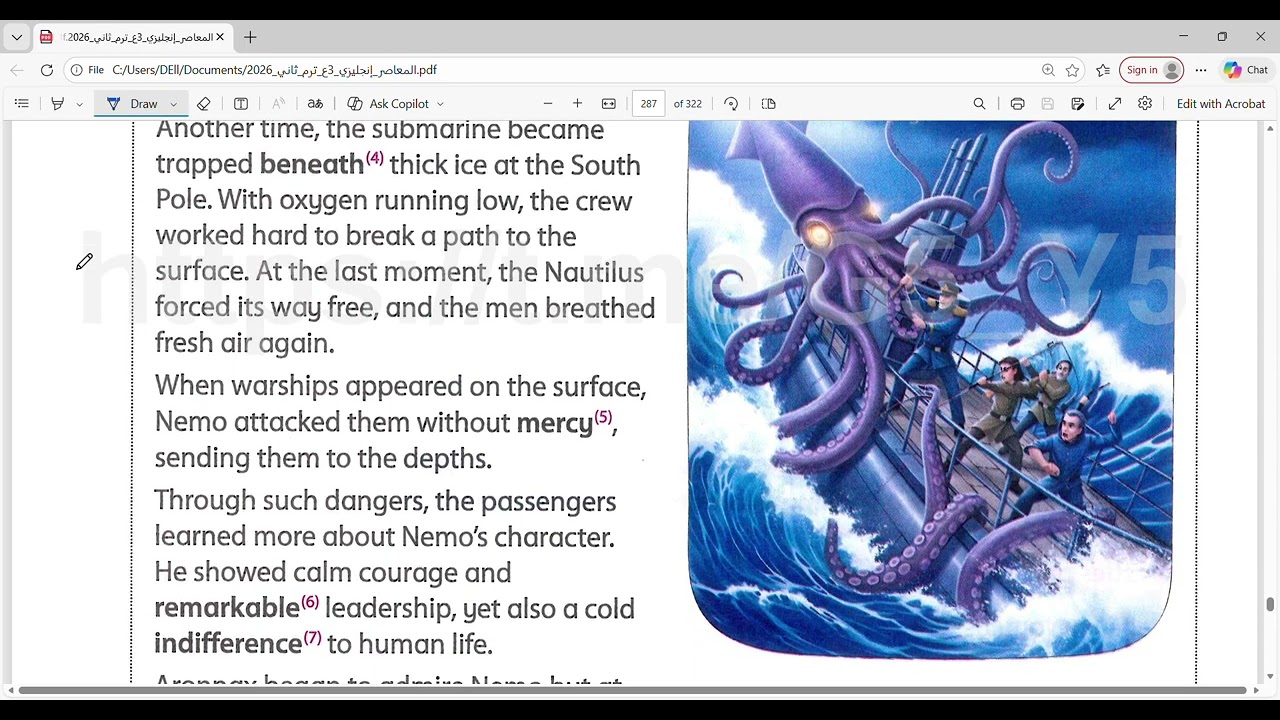Open the Favorites list
Screen dimensions: 1280x720
1103,70
